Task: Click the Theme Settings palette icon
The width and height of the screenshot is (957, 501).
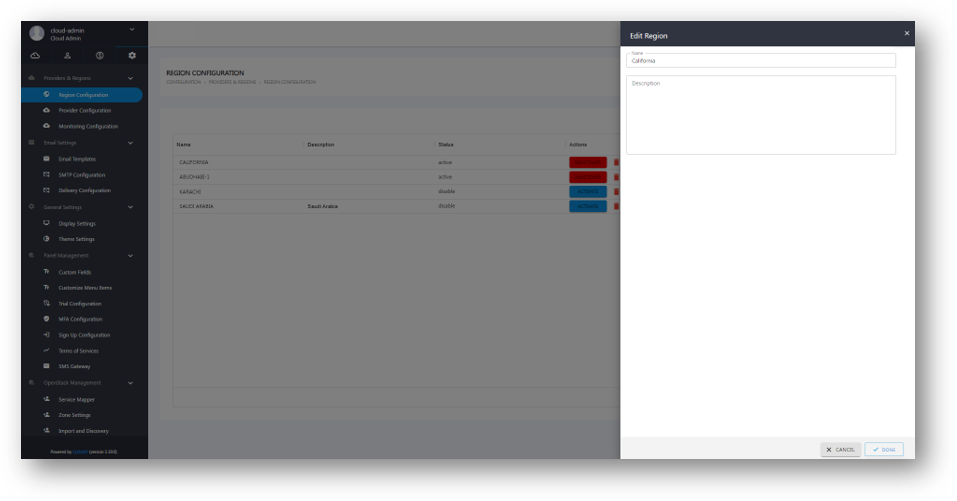Action: click(x=47, y=239)
